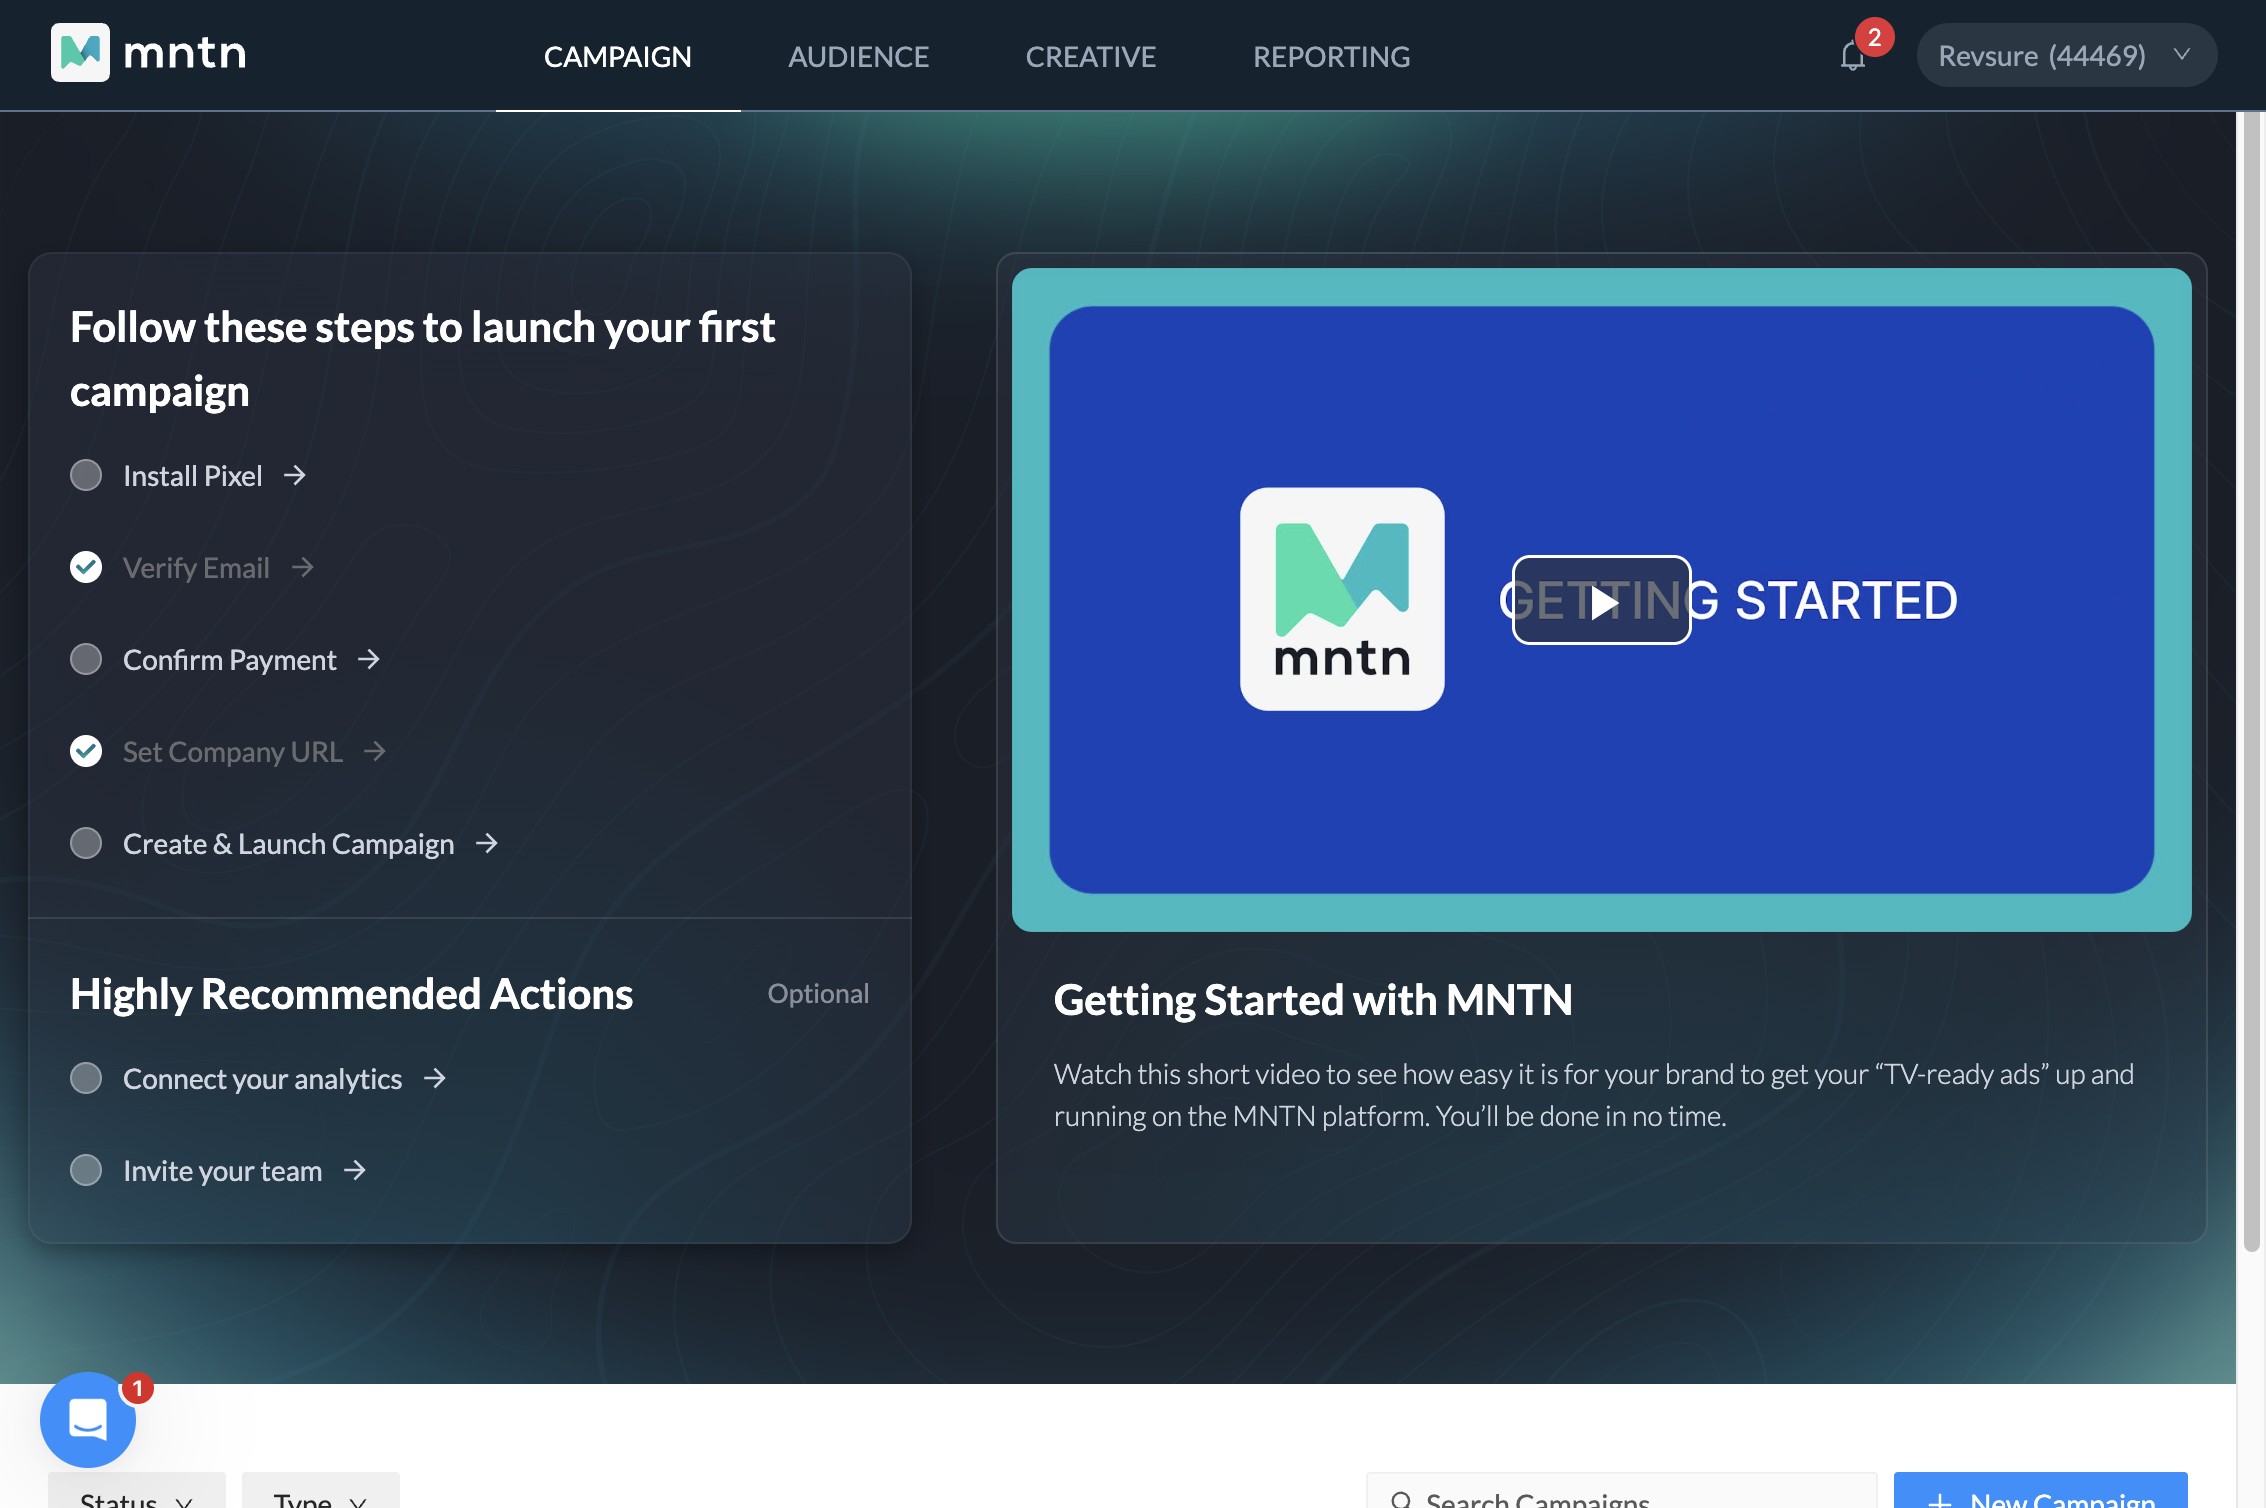Click the New Campaign button
Screen dimensions: 2266x1508
(2040, 1496)
